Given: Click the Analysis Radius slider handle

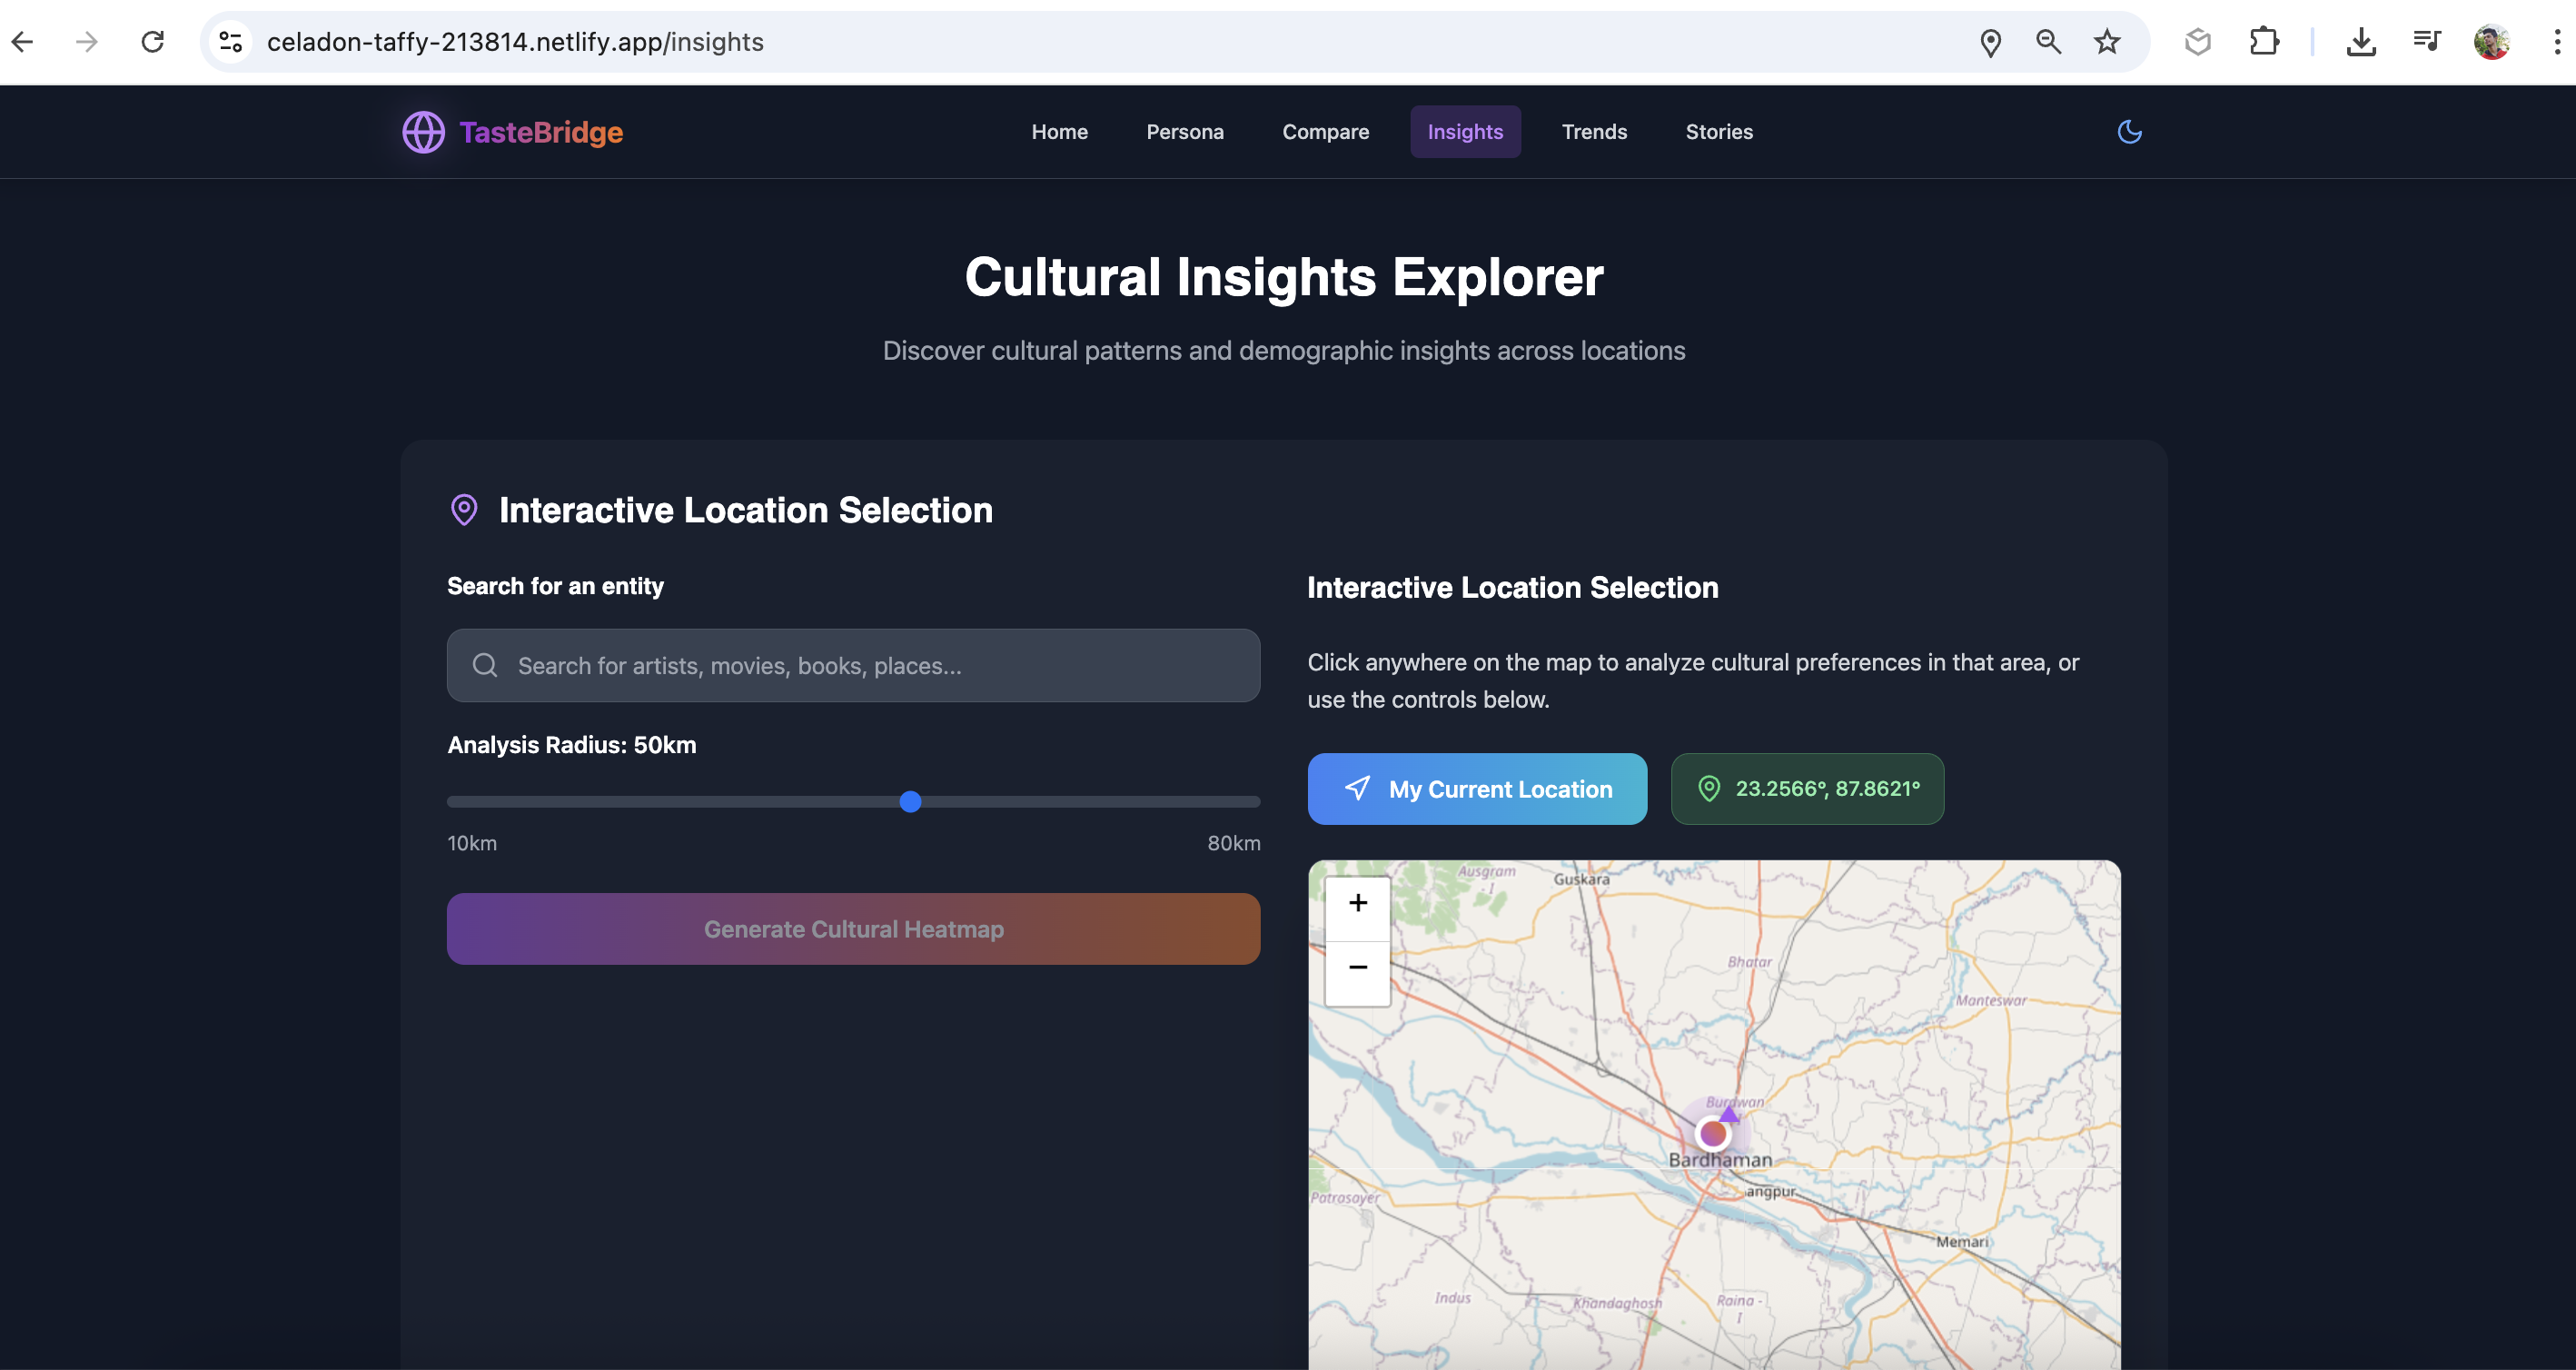Looking at the screenshot, I should [x=910, y=802].
